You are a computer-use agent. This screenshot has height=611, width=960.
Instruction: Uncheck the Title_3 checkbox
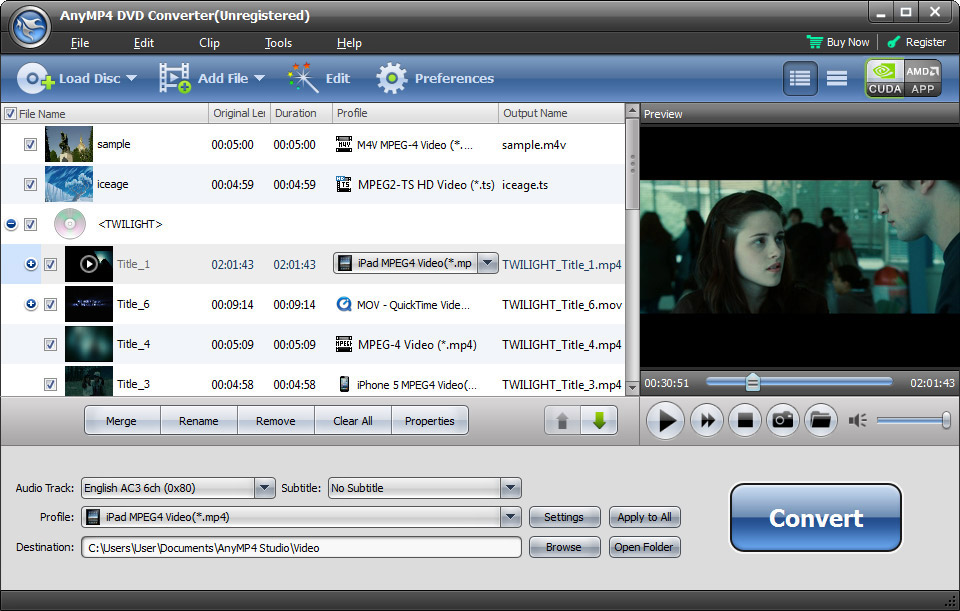pos(51,384)
